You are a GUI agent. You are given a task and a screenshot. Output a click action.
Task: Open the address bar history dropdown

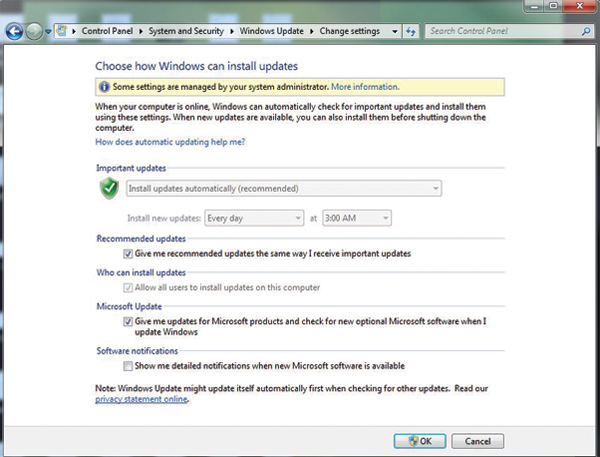(395, 31)
